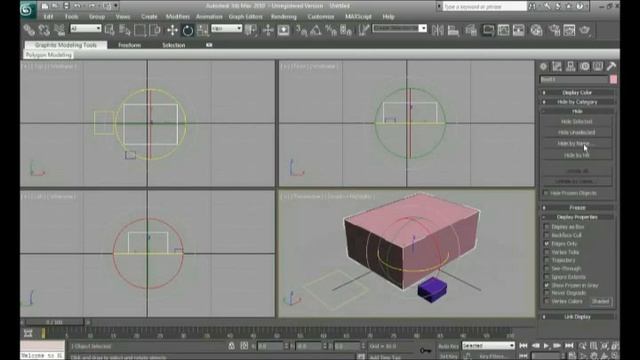Switch to the Hierarchy command panel tab
The height and width of the screenshot is (360, 640).
pyautogui.click(x=571, y=67)
